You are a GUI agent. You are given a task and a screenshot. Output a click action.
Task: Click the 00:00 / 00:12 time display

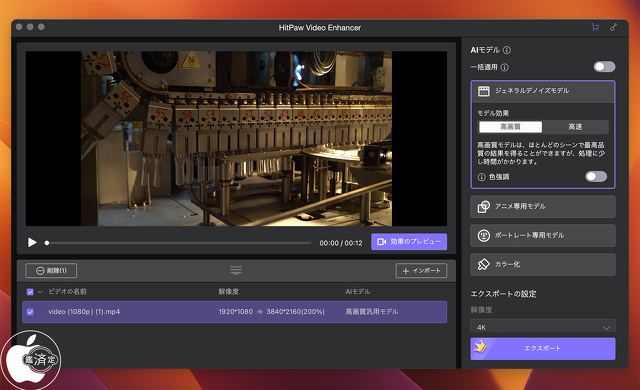coord(341,243)
